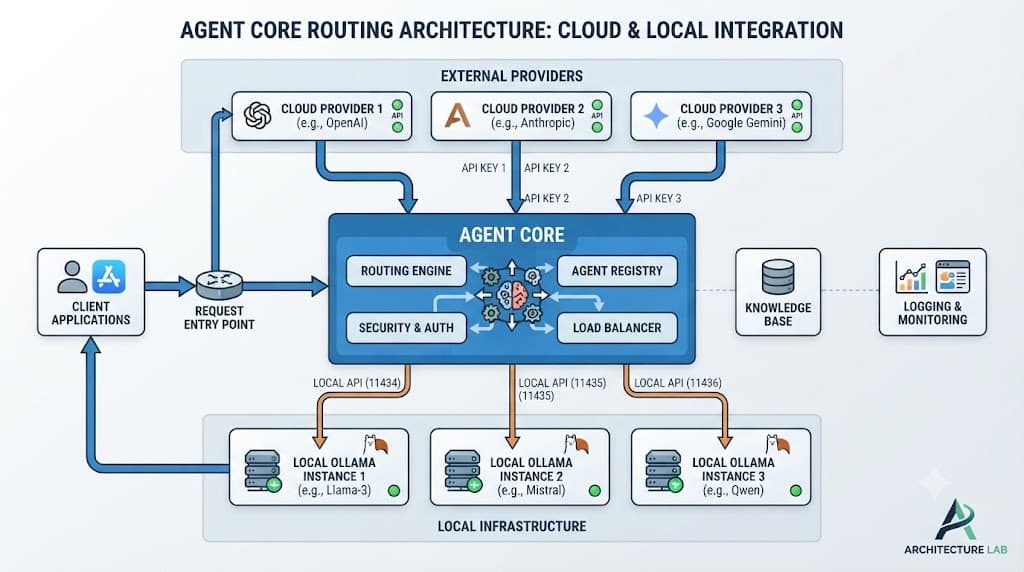Click the ARCHITECTURE LAB text

click(x=955, y=550)
